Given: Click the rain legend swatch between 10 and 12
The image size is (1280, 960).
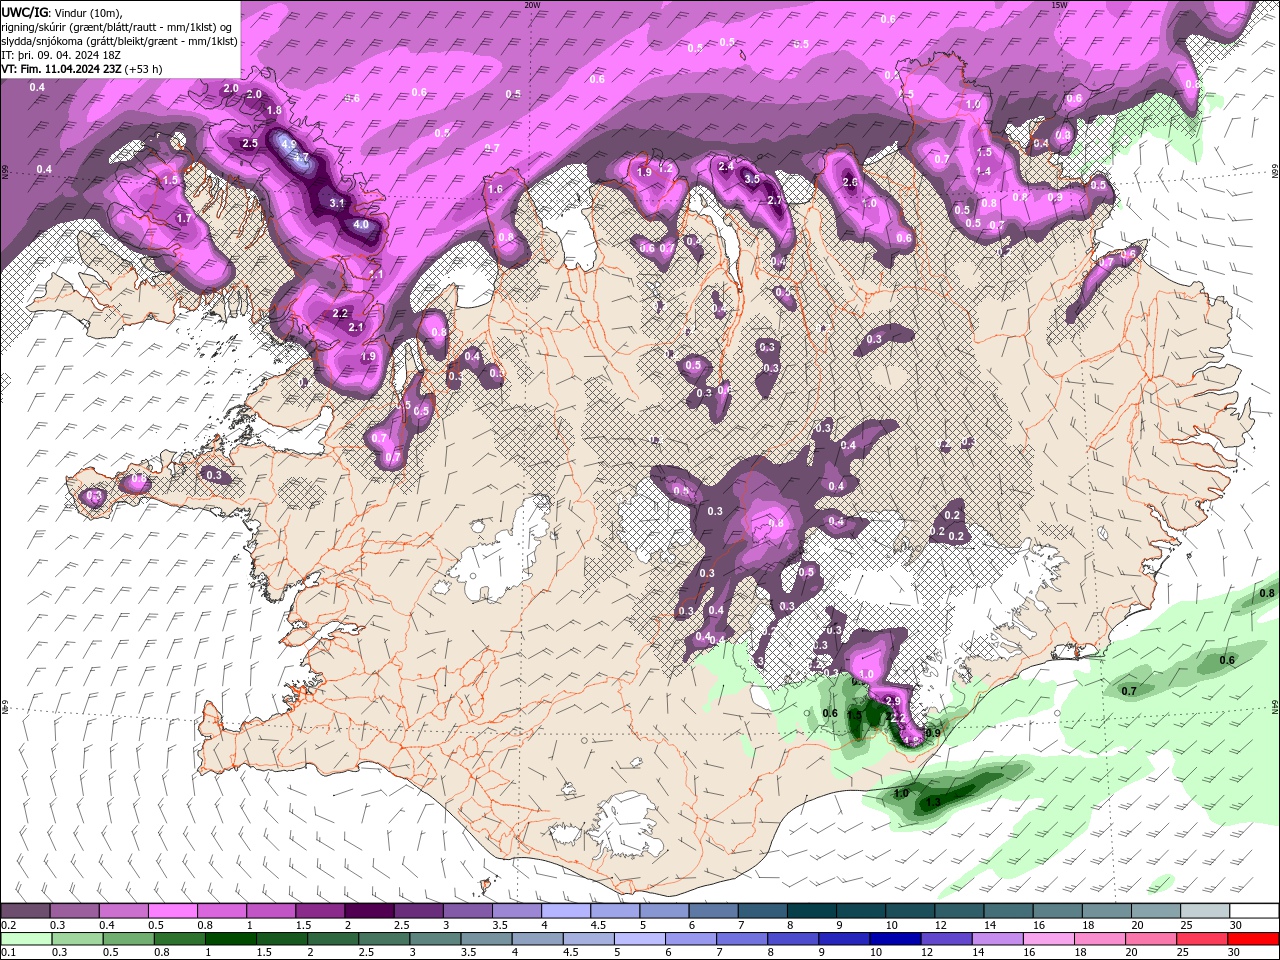Looking at the screenshot, I should (x=896, y=938).
